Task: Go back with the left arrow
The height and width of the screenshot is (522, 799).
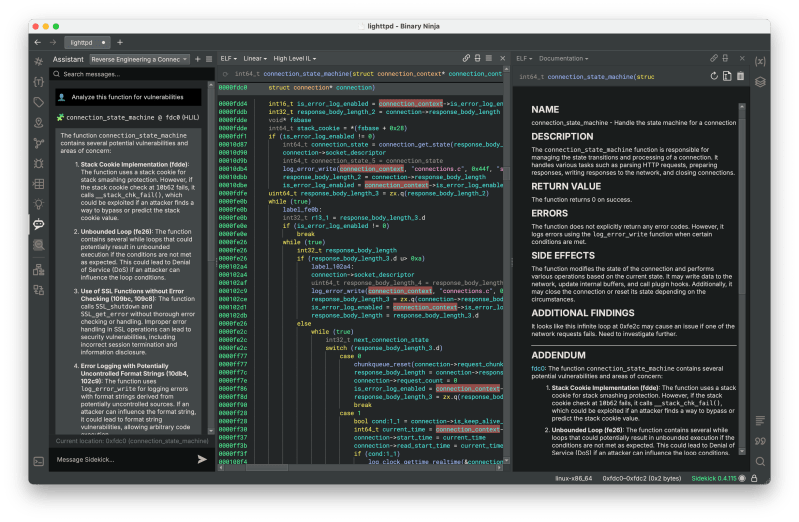Action: coord(38,43)
